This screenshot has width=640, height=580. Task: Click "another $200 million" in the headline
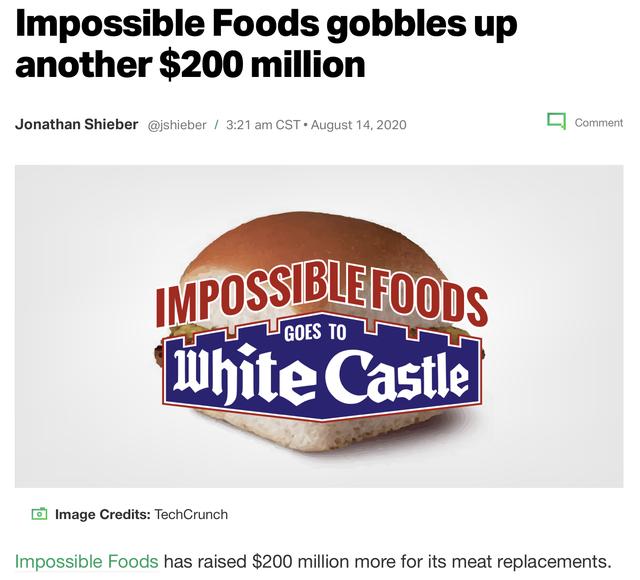[190, 66]
